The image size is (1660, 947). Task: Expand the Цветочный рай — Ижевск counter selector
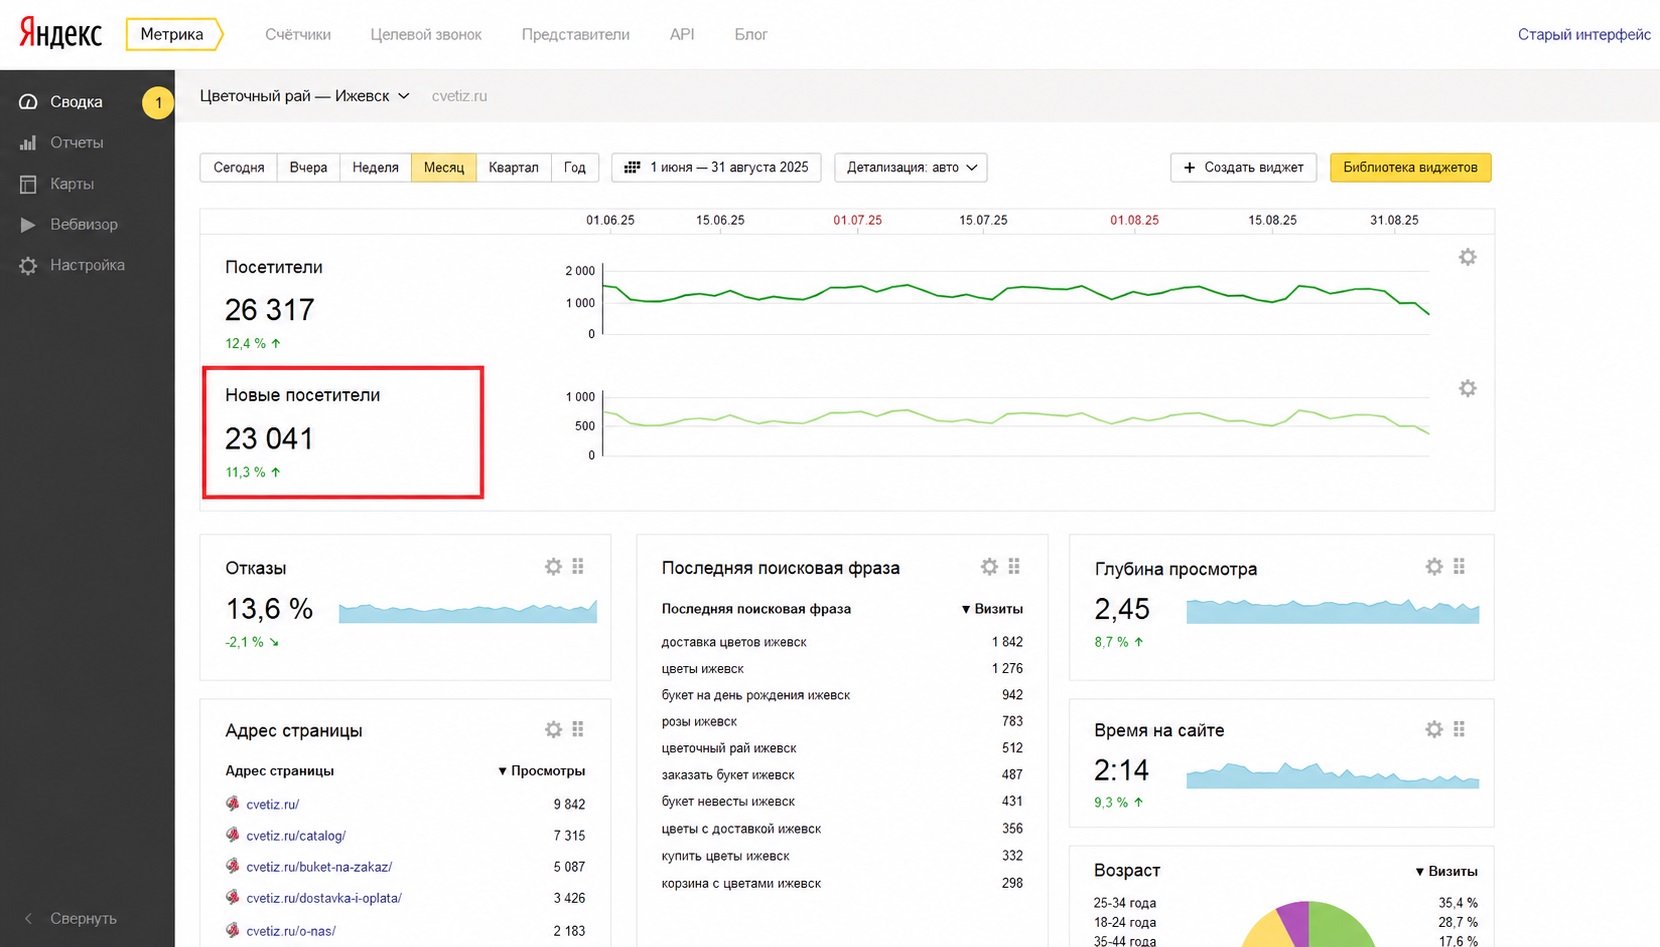(305, 96)
